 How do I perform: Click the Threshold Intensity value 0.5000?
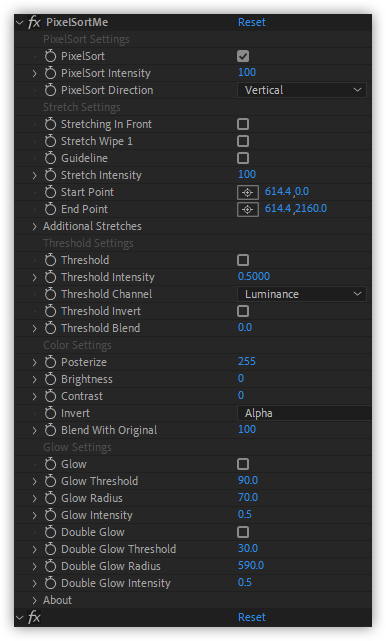[254, 276]
